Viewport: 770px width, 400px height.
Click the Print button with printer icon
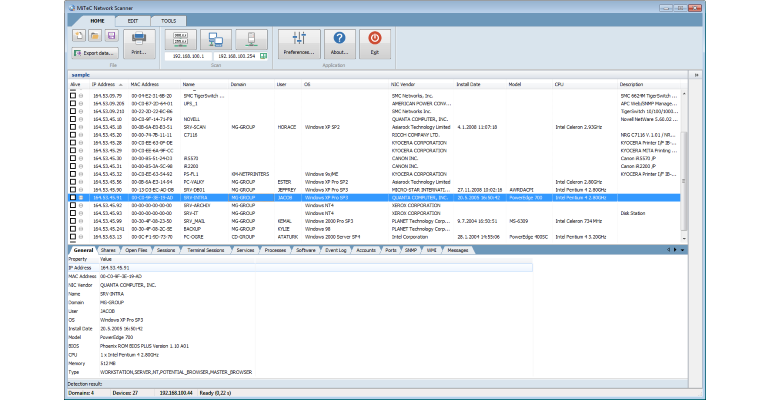click(x=139, y=44)
